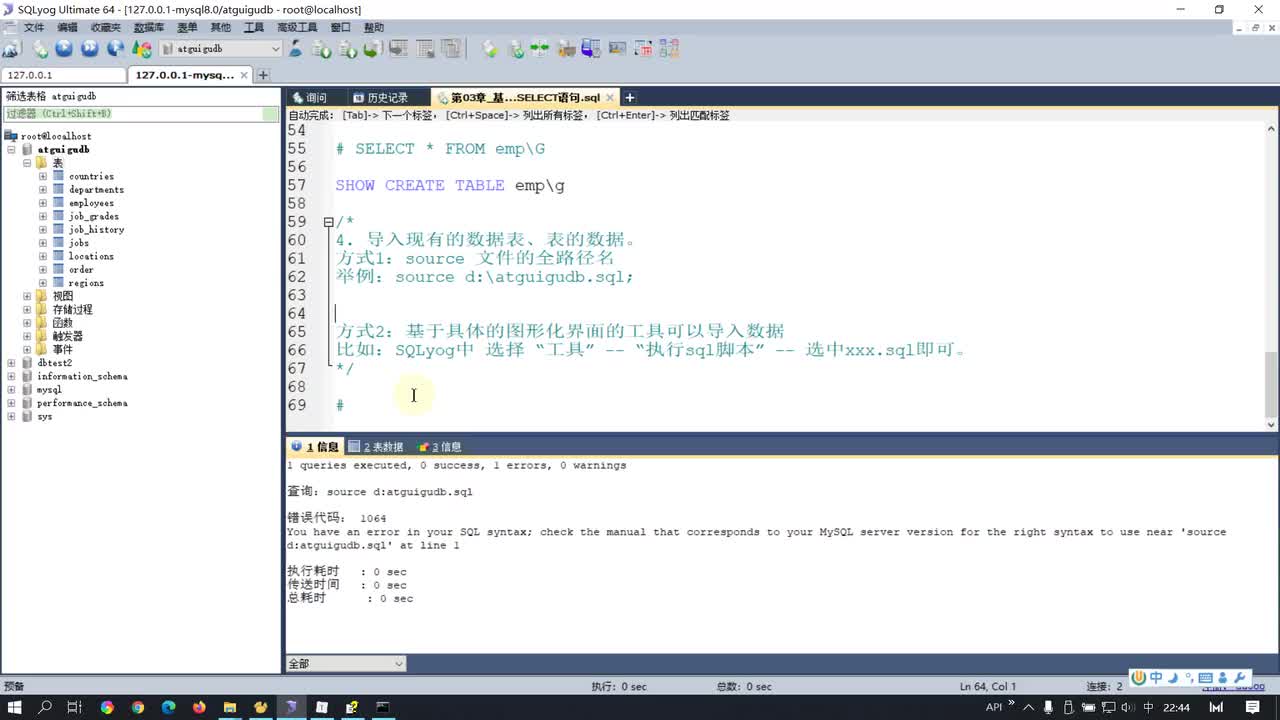Click the countries table icon

(58, 176)
